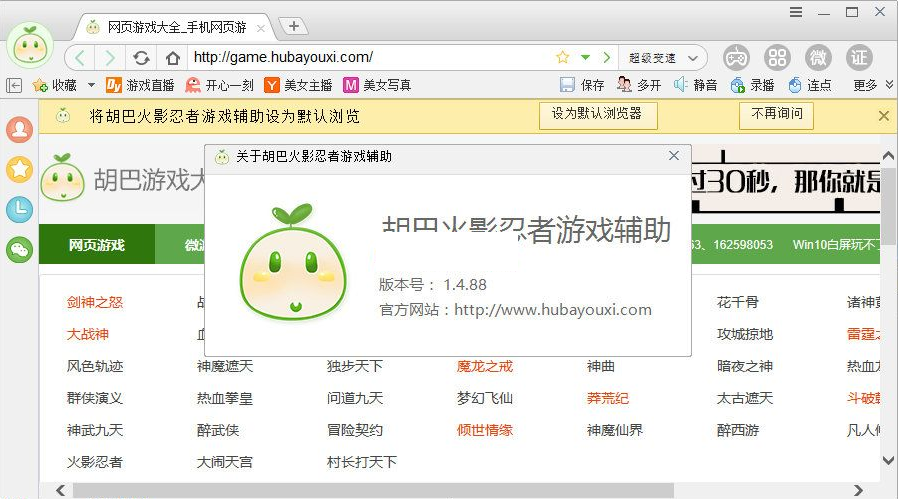Viewport: 898px width, 499px height.
Task: Open the history clock sidebar icon
Action: 19,209
